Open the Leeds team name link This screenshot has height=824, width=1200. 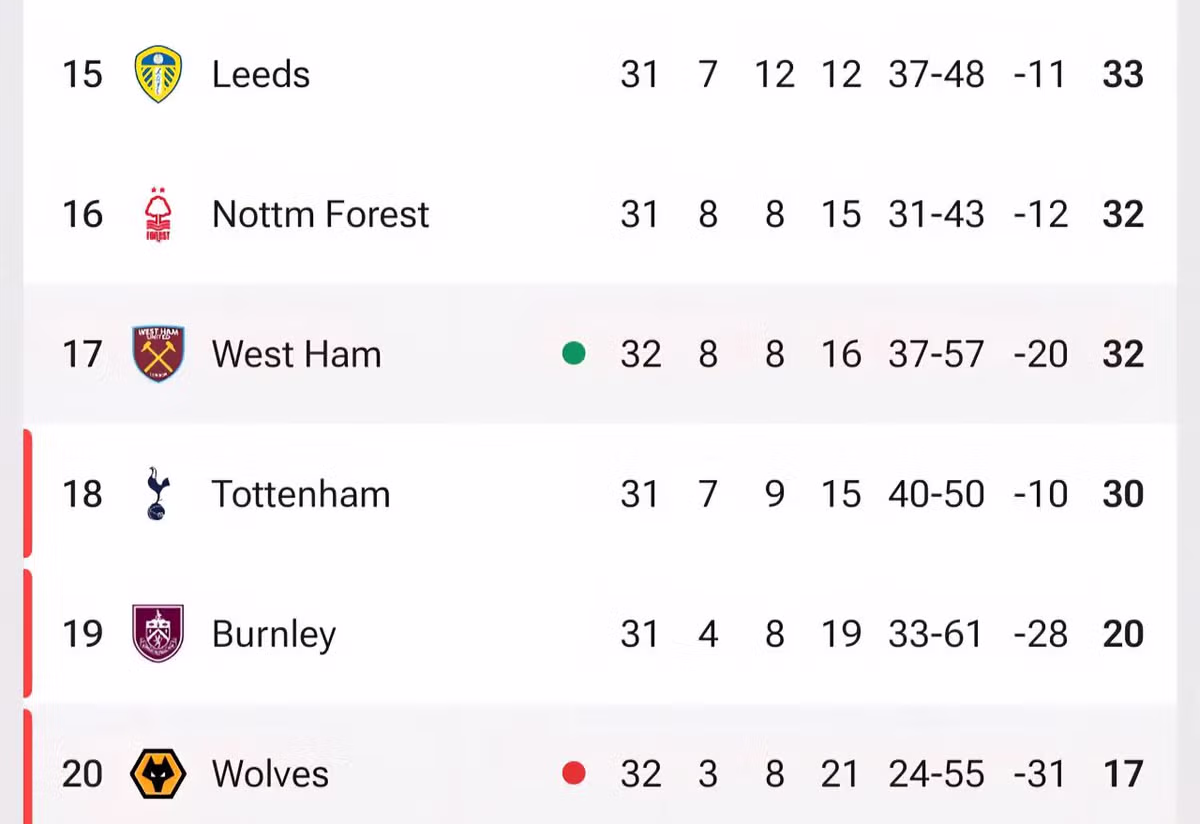click(261, 74)
